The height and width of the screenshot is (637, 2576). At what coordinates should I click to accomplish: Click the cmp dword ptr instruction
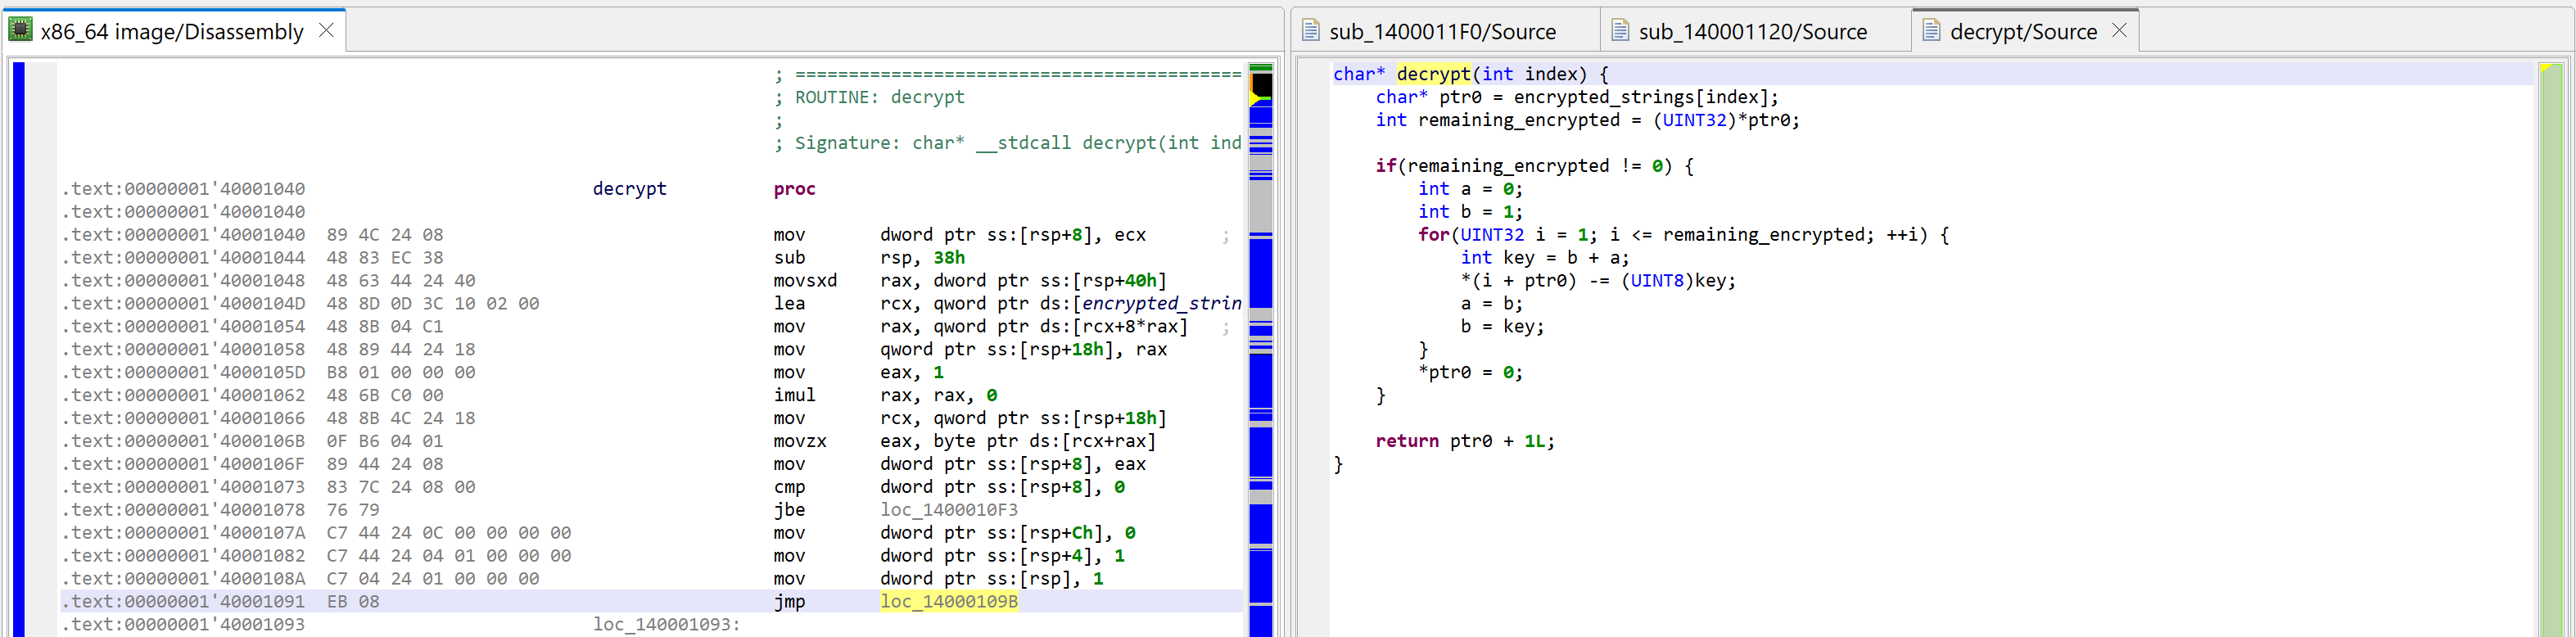950,487
